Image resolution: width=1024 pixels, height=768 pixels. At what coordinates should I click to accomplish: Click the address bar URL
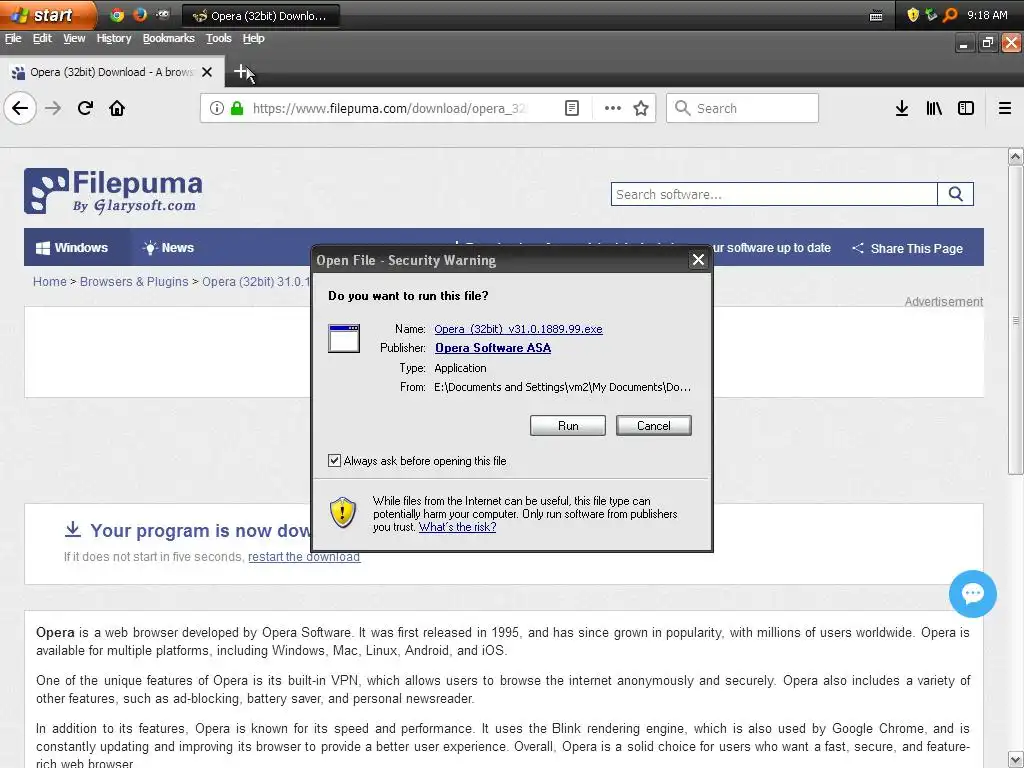point(391,108)
